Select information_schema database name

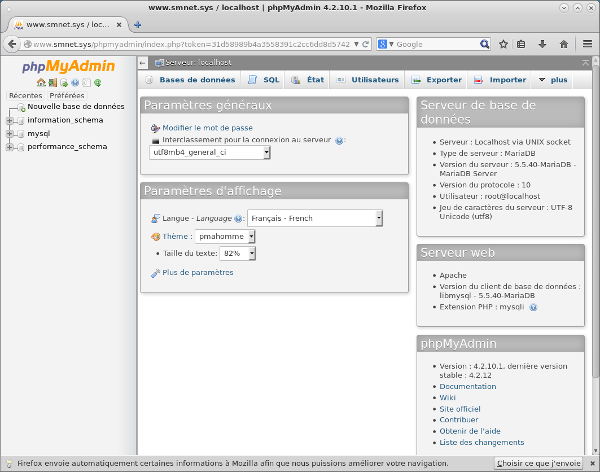(x=65, y=120)
